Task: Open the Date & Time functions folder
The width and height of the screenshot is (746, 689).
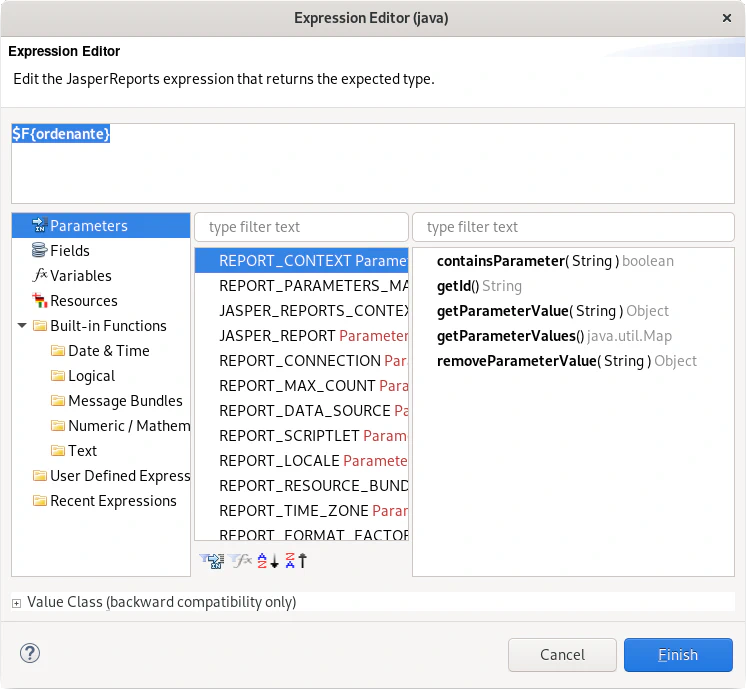Action: [x=108, y=351]
